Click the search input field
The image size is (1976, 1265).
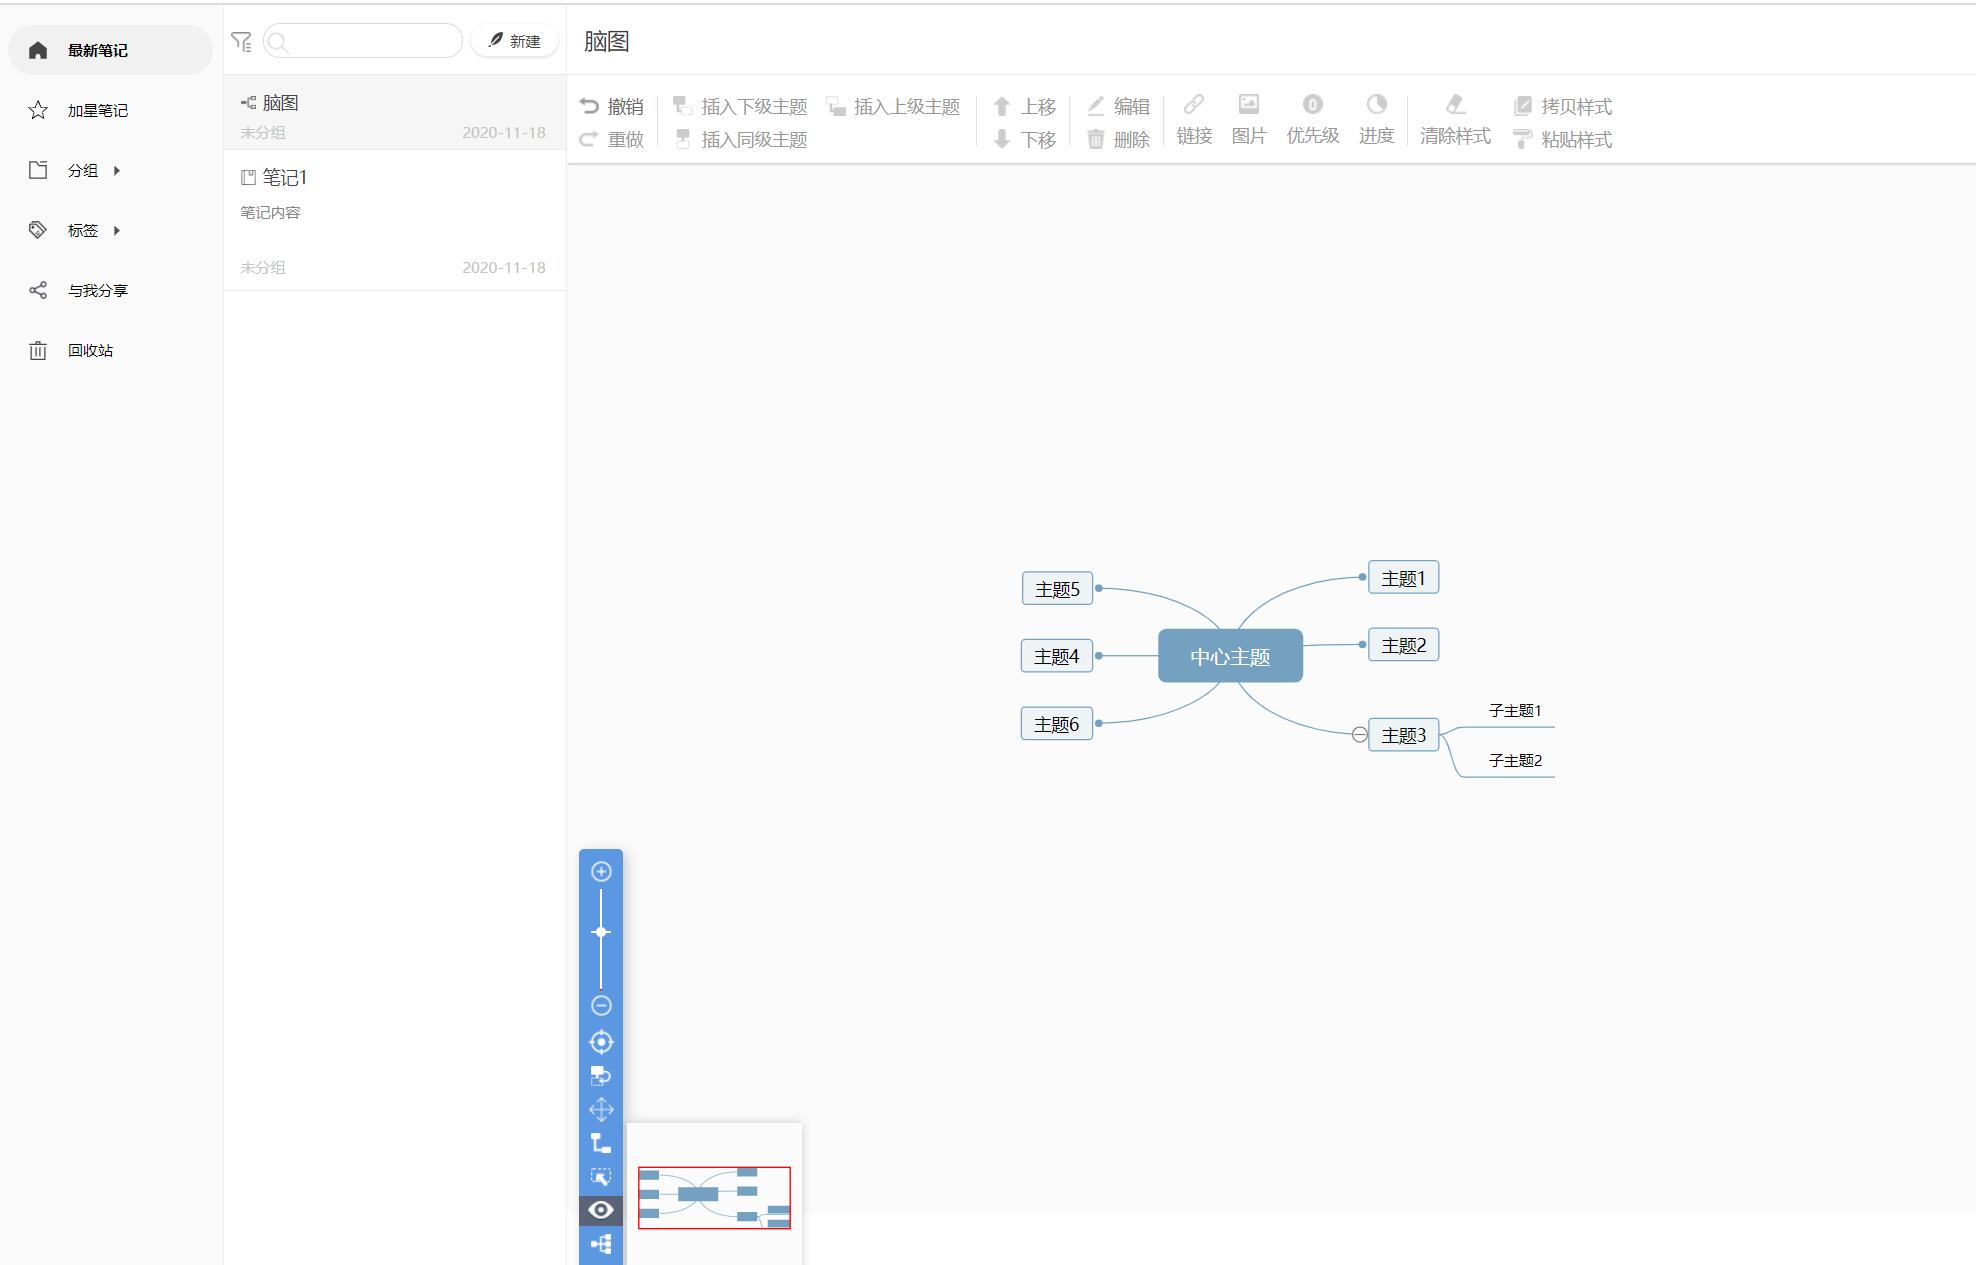[370, 41]
